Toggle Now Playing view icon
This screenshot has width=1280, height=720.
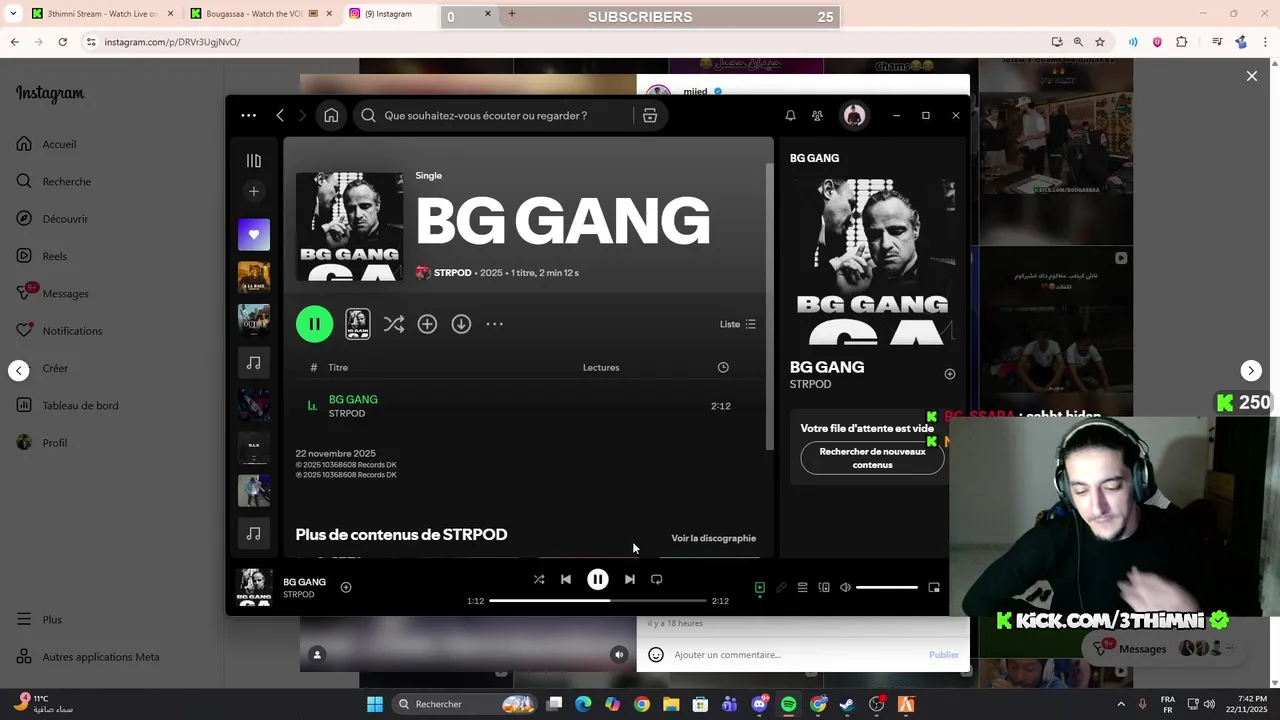pos(760,588)
